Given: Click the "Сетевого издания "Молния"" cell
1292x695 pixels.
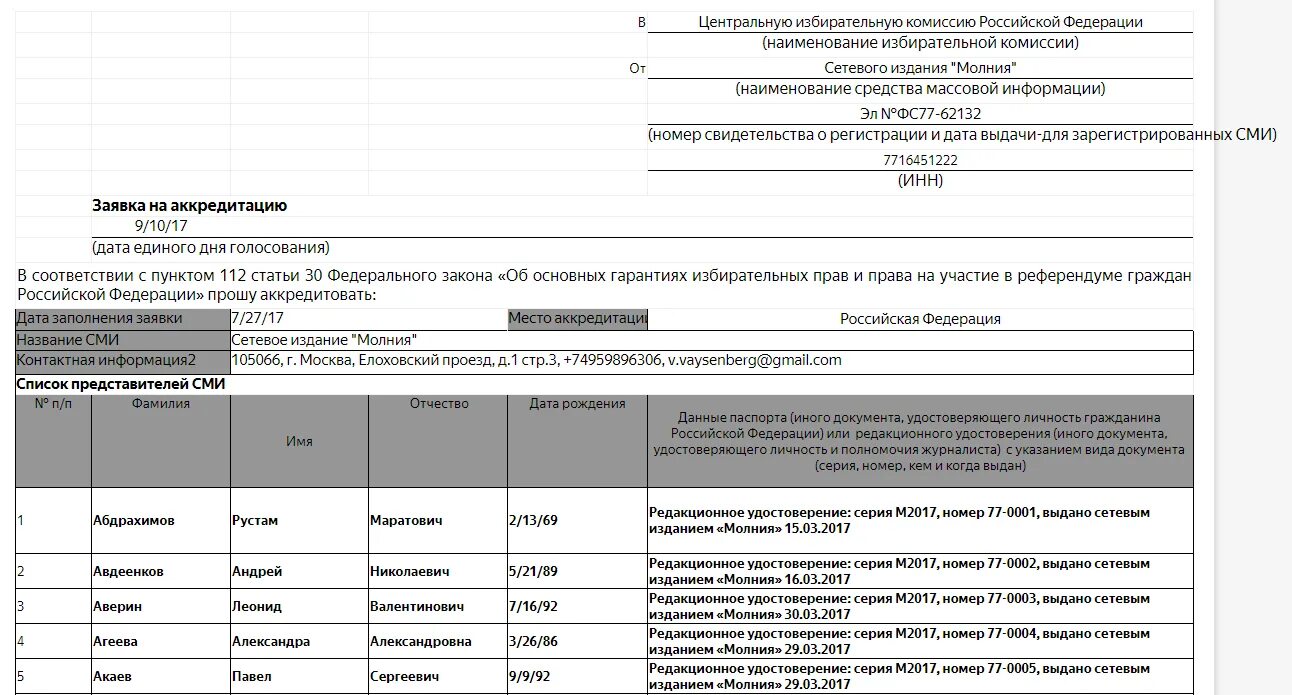Looking at the screenshot, I should click(920, 68).
